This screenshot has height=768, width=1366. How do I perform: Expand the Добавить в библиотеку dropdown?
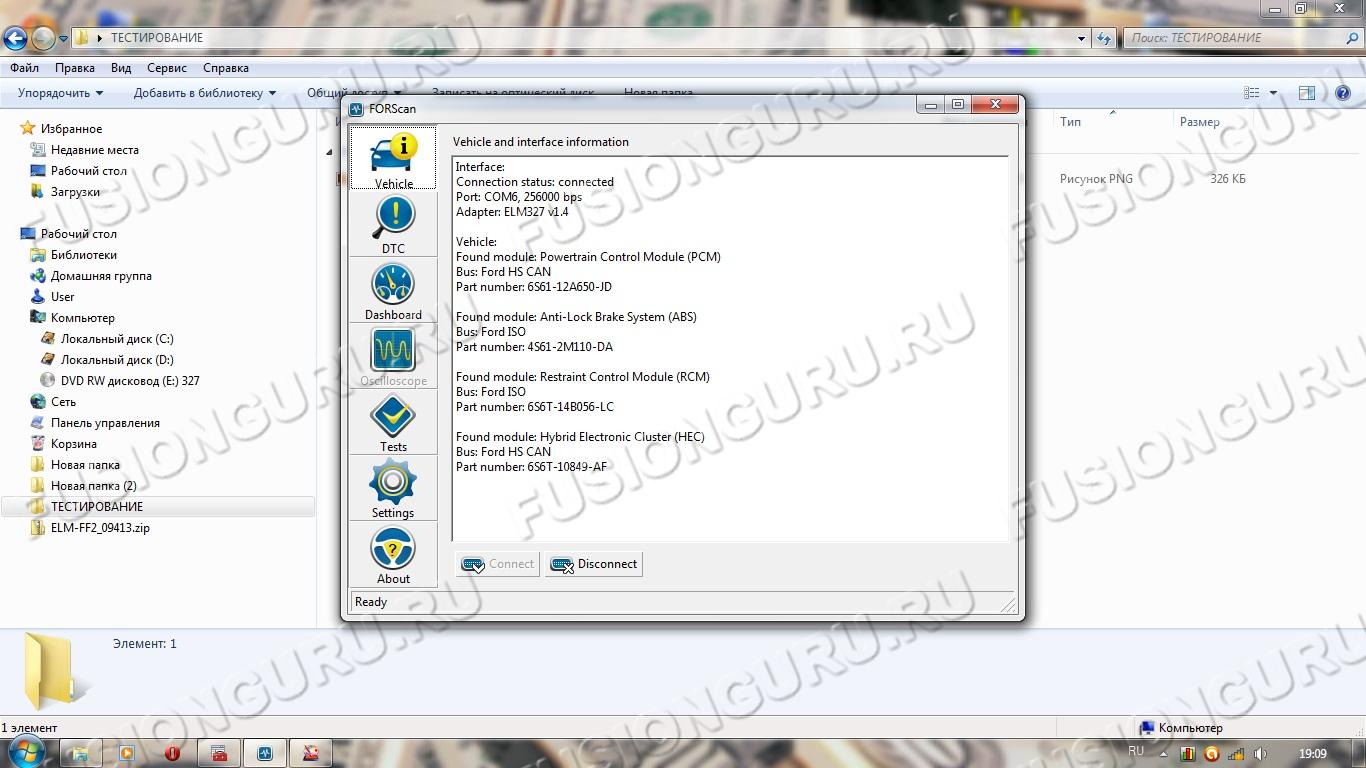(x=205, y=93)
